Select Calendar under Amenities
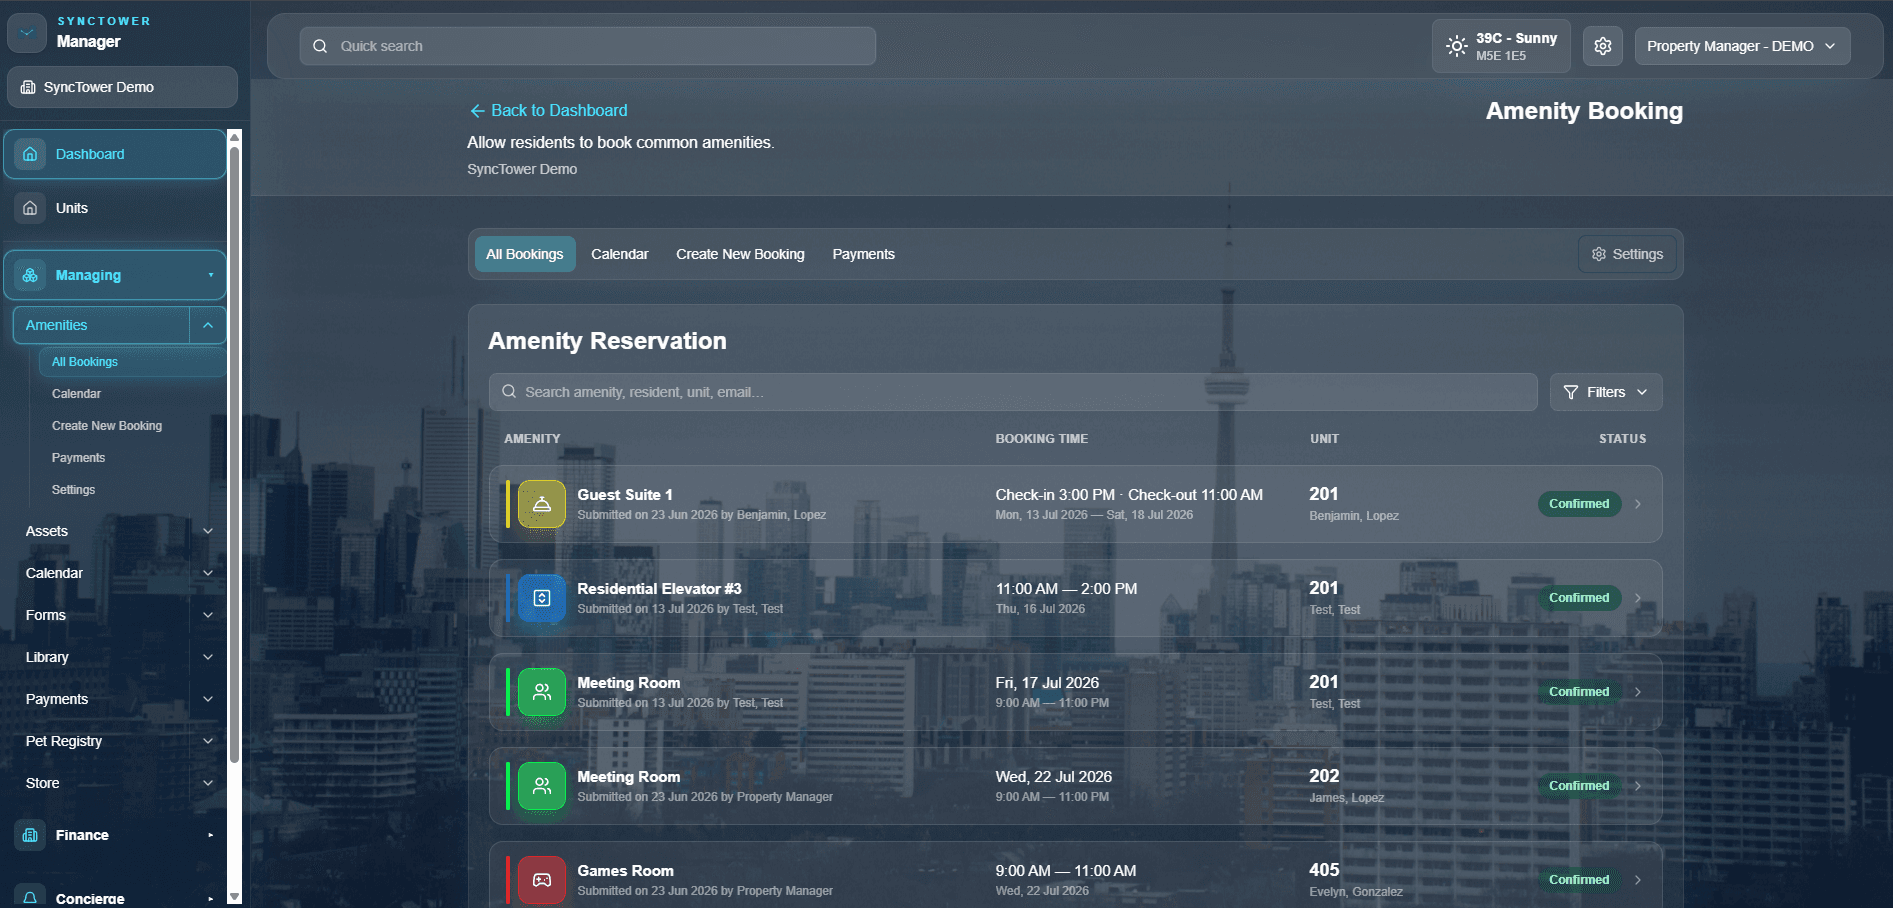 click(77, 394)
